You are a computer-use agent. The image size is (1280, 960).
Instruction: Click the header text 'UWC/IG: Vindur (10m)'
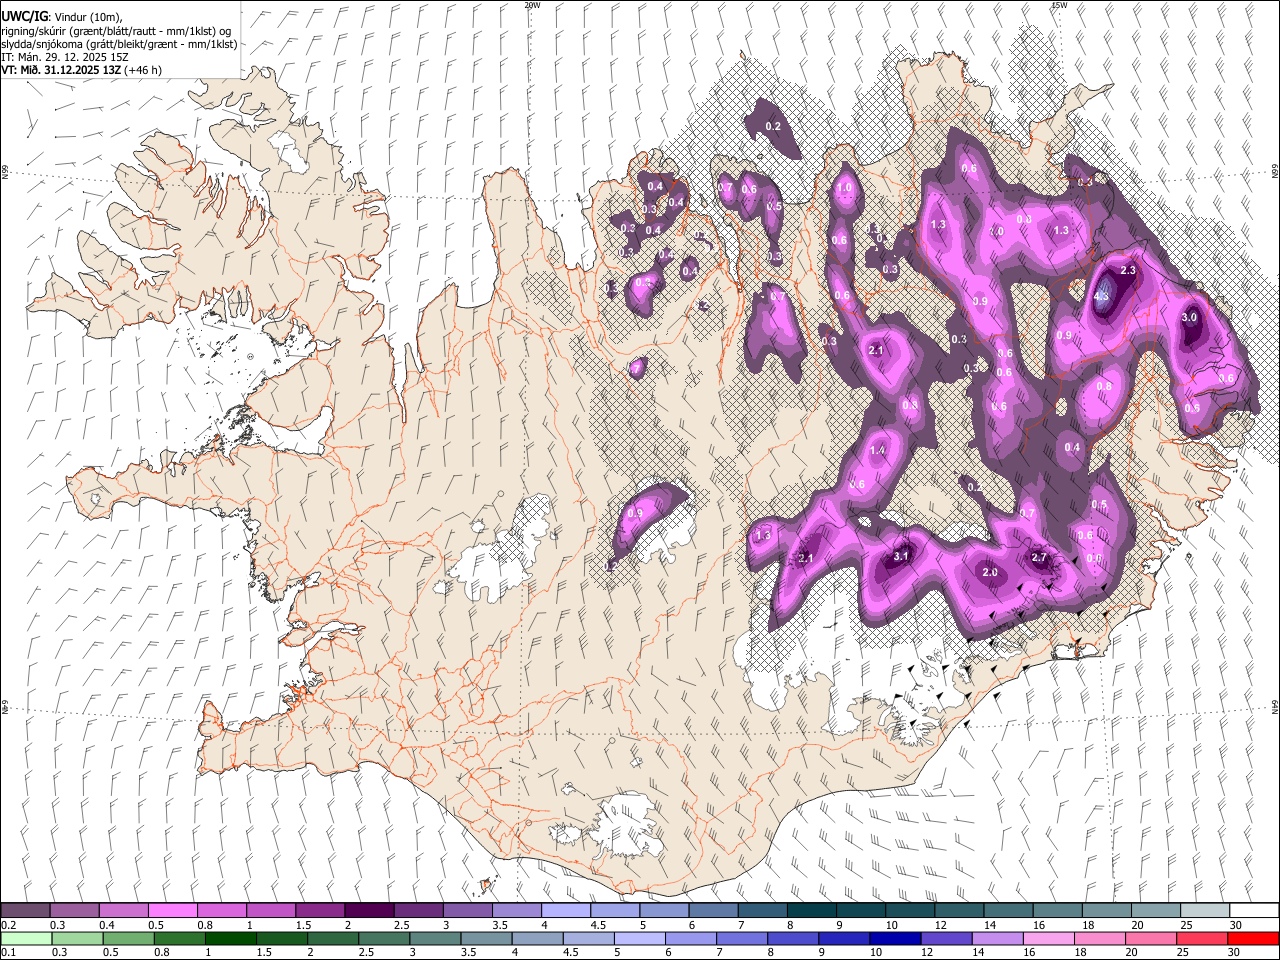point(63,18)
